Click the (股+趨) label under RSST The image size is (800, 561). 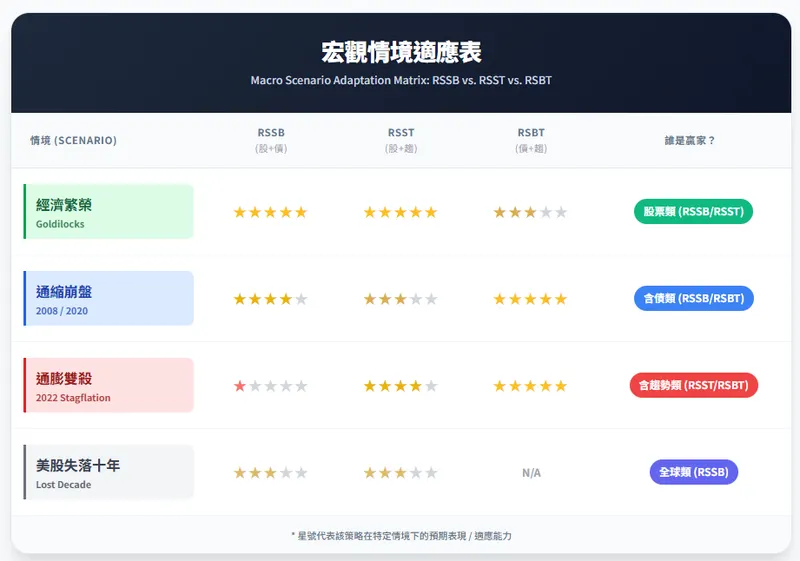(401, 148)
